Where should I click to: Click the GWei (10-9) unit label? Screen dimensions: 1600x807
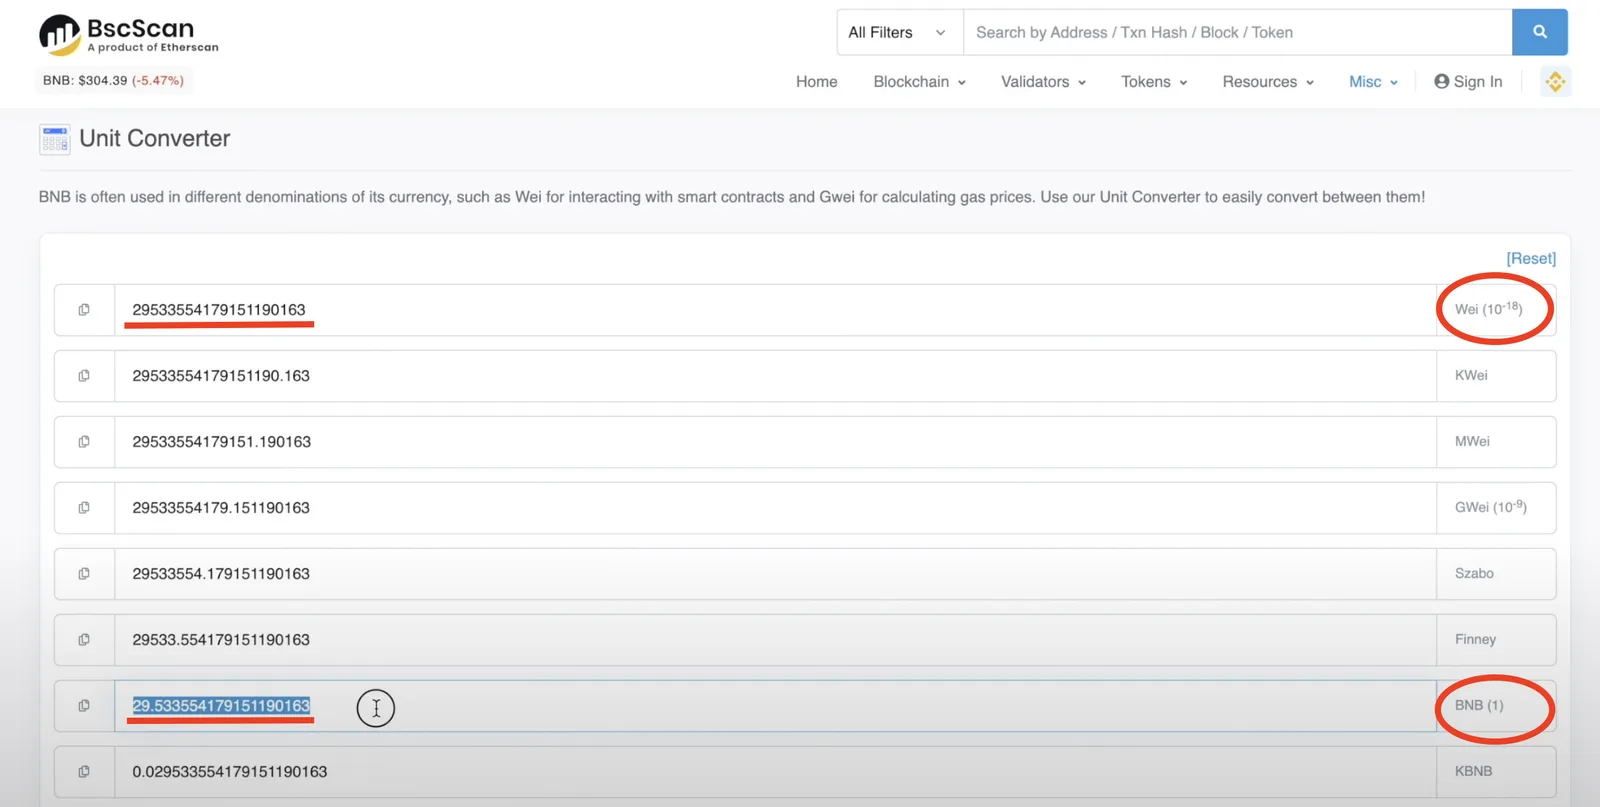tap(1490, 507)
